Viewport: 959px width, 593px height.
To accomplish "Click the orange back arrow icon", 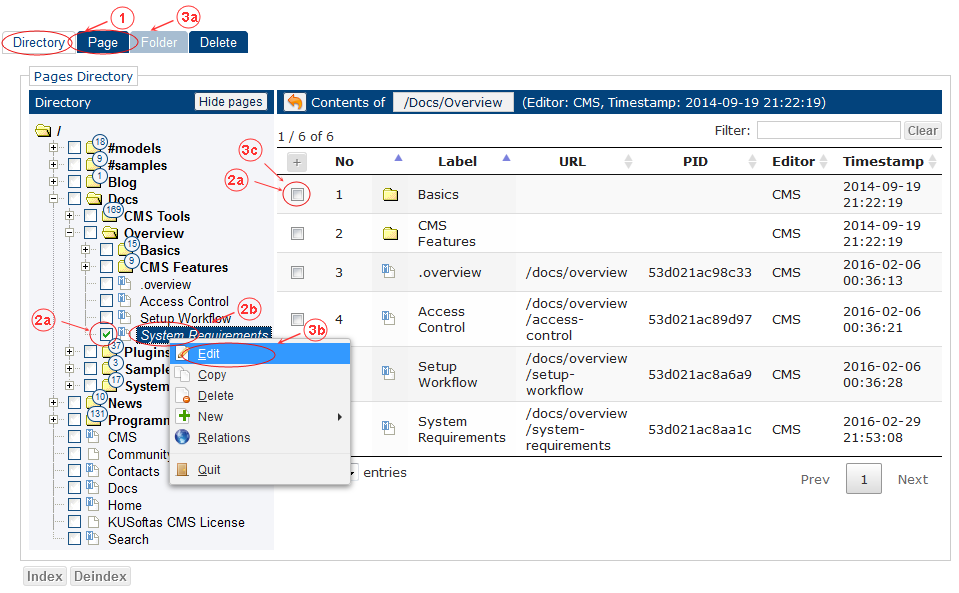I will 295,102.
